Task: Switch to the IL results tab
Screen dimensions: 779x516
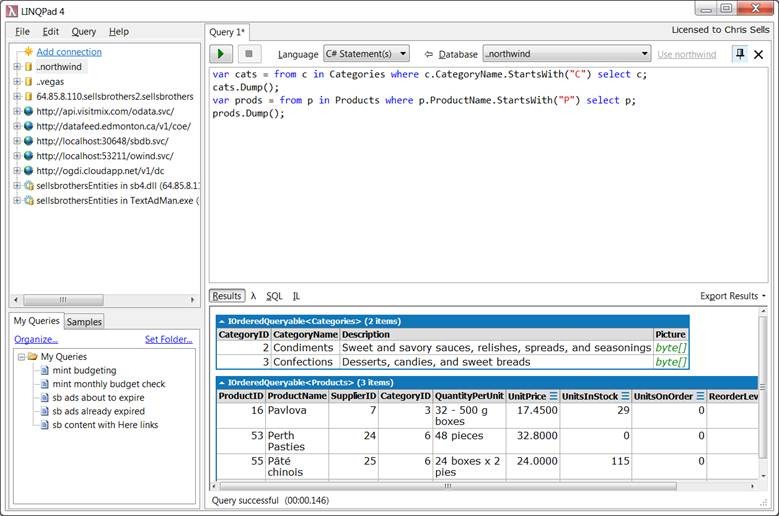Action: [296, 296]
